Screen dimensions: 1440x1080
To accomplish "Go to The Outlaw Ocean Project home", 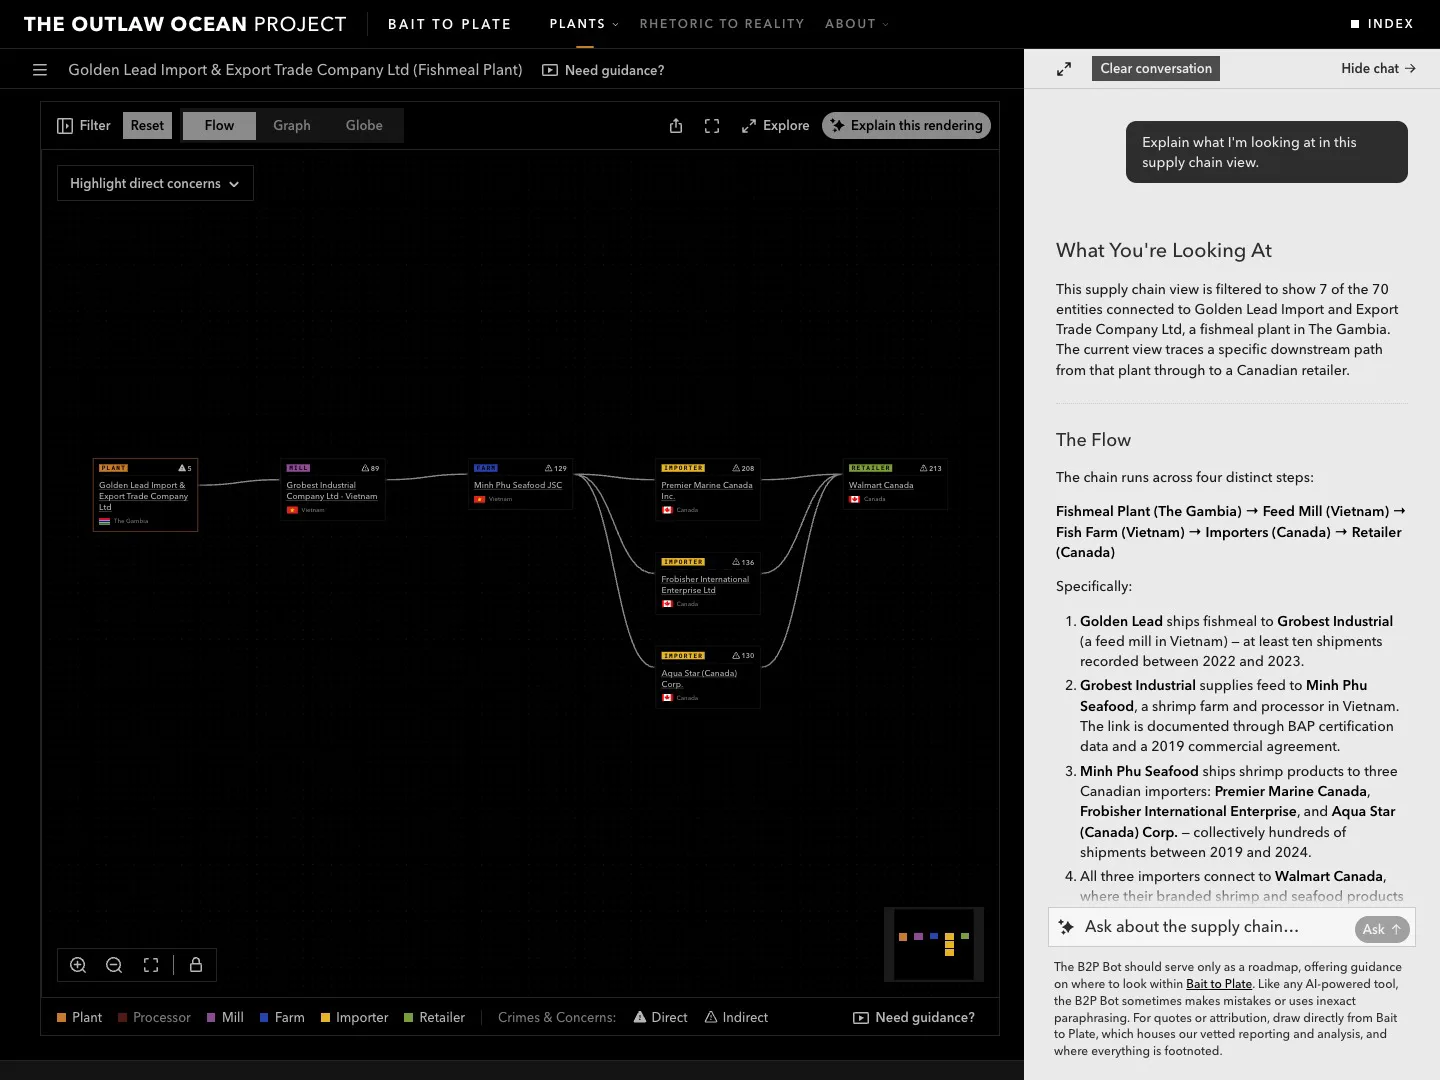I will (185, 24).
